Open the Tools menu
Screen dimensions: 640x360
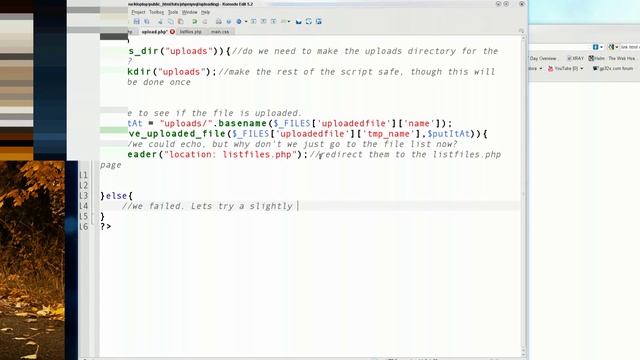point(173,12)
